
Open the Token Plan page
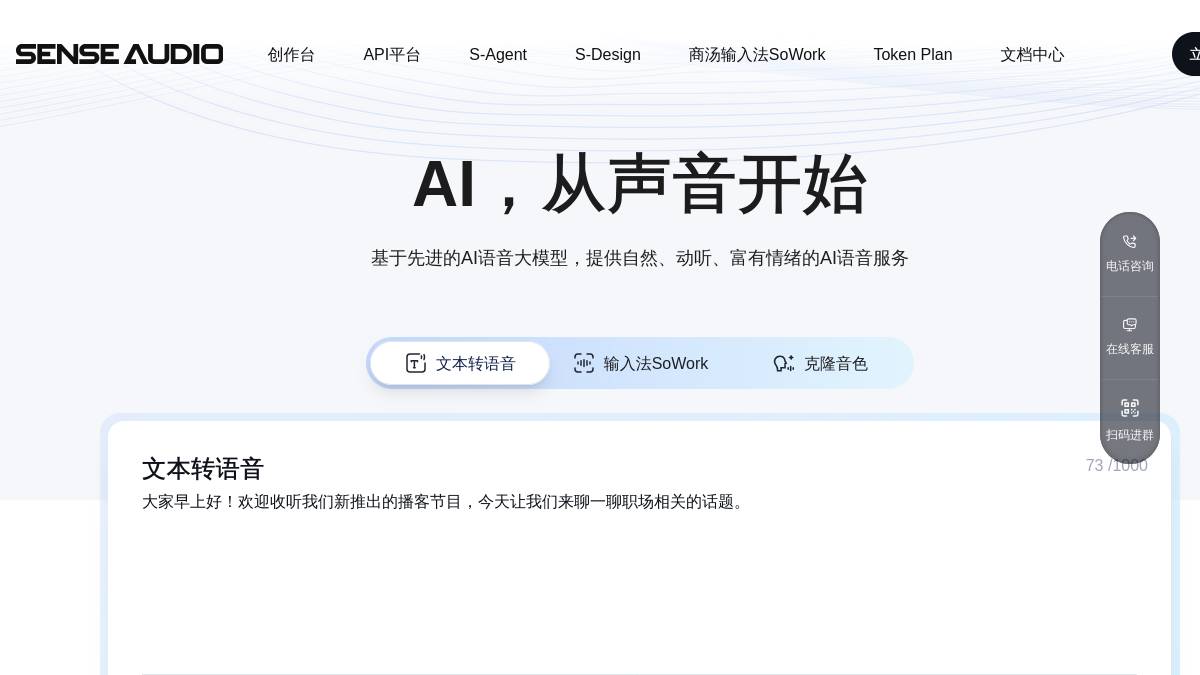point(913,55)
